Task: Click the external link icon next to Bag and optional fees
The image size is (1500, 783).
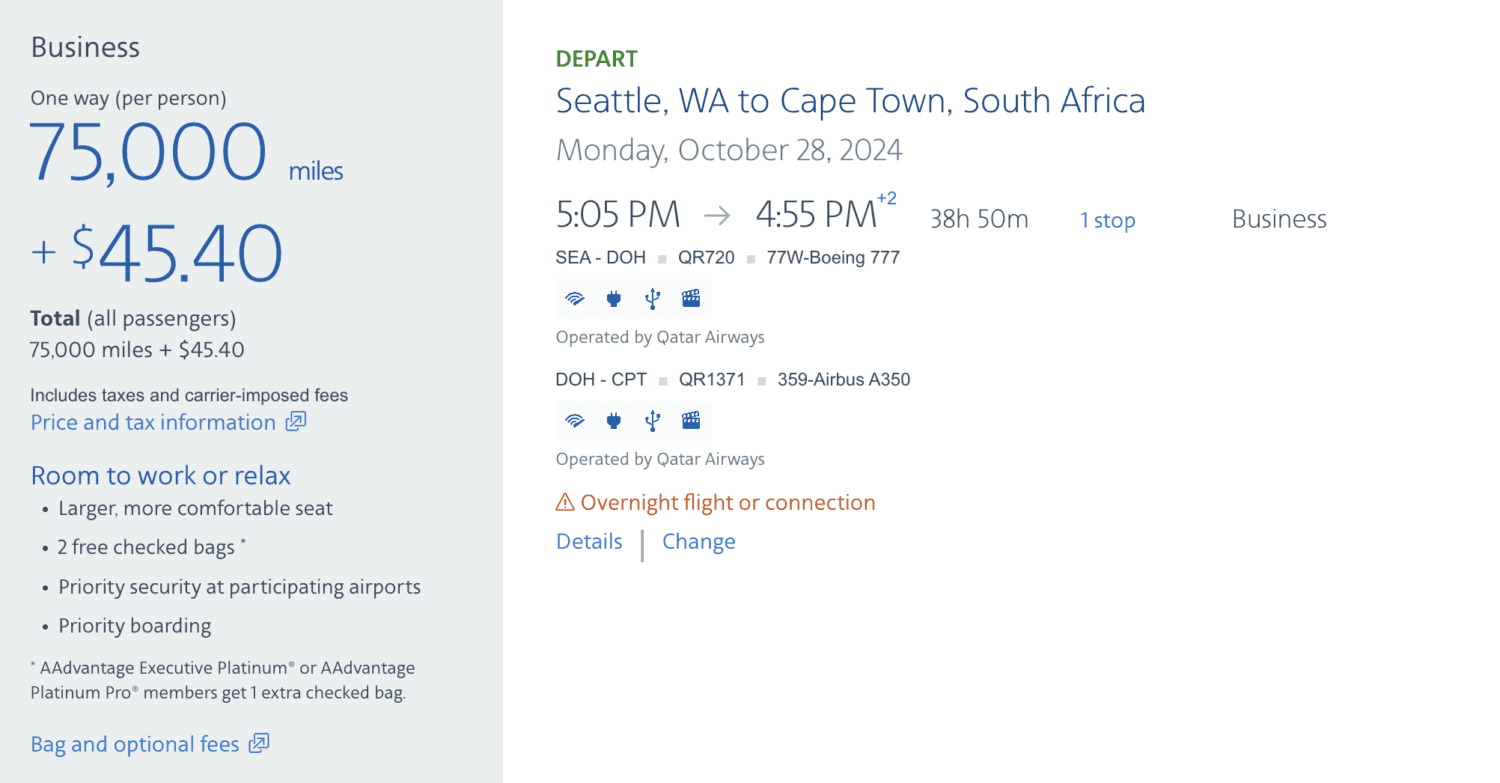Action: click(258, 744)
